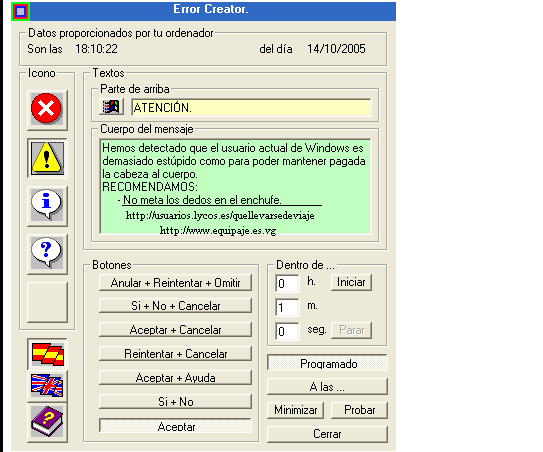The image size is (543, 452).
Task: Click the Windows flag button beside title field
Action: 111,107
